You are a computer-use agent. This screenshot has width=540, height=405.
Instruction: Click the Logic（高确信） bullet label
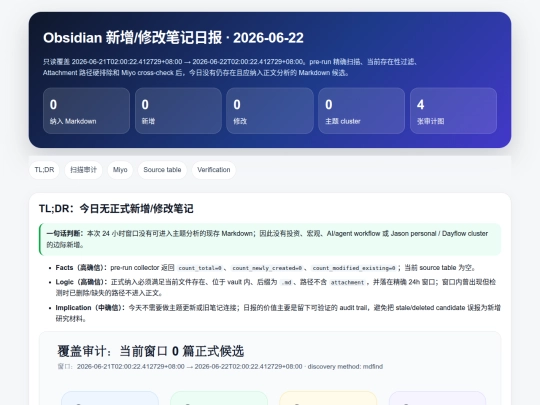pyautogui.click(x=82, y=282)
